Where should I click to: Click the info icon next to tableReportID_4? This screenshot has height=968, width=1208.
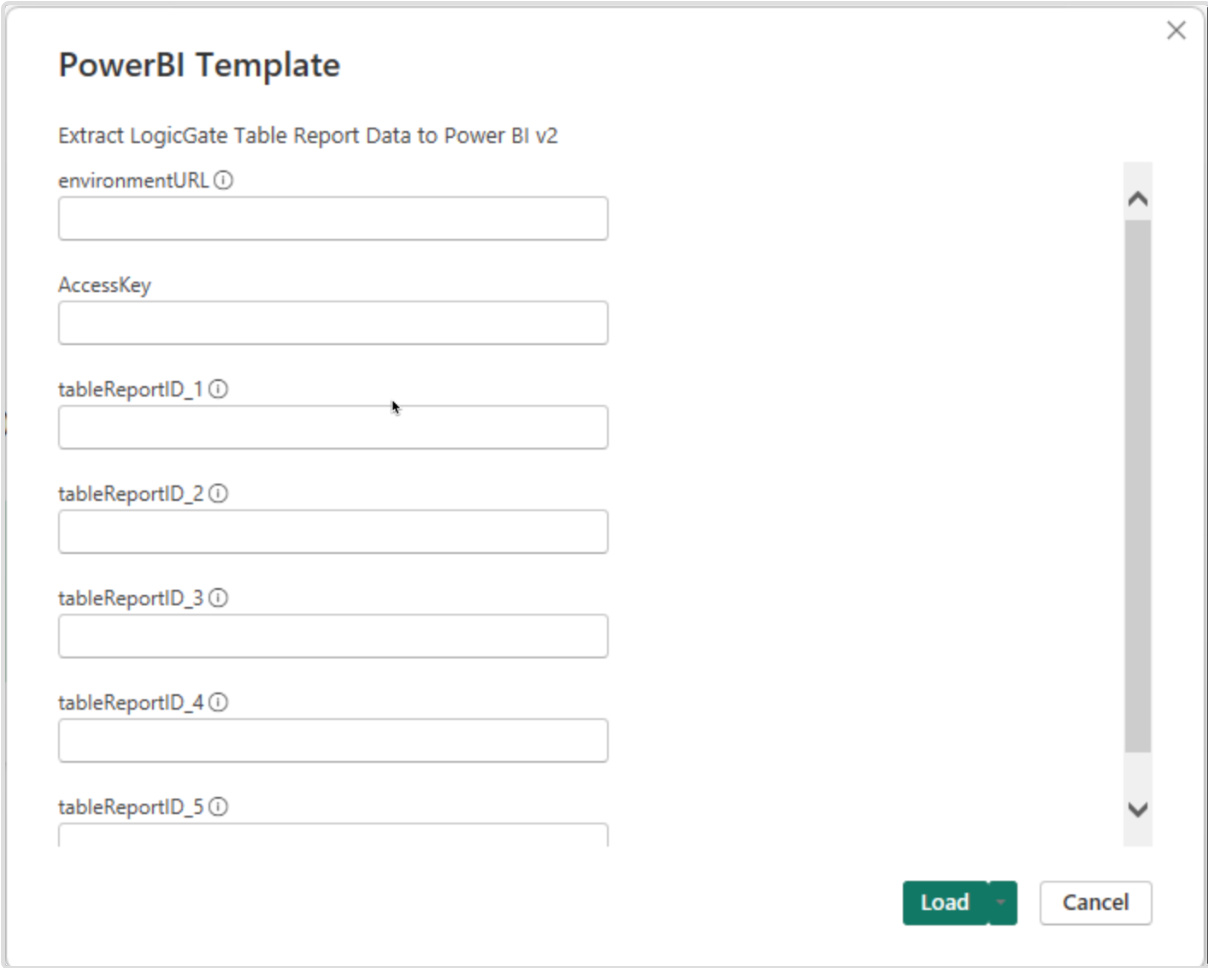pyautogui.click(x=218, y=703)
